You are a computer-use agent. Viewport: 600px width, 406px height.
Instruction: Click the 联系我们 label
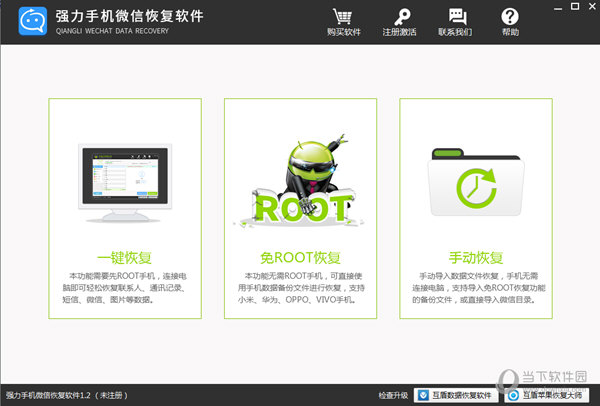(x=455, y=32)
